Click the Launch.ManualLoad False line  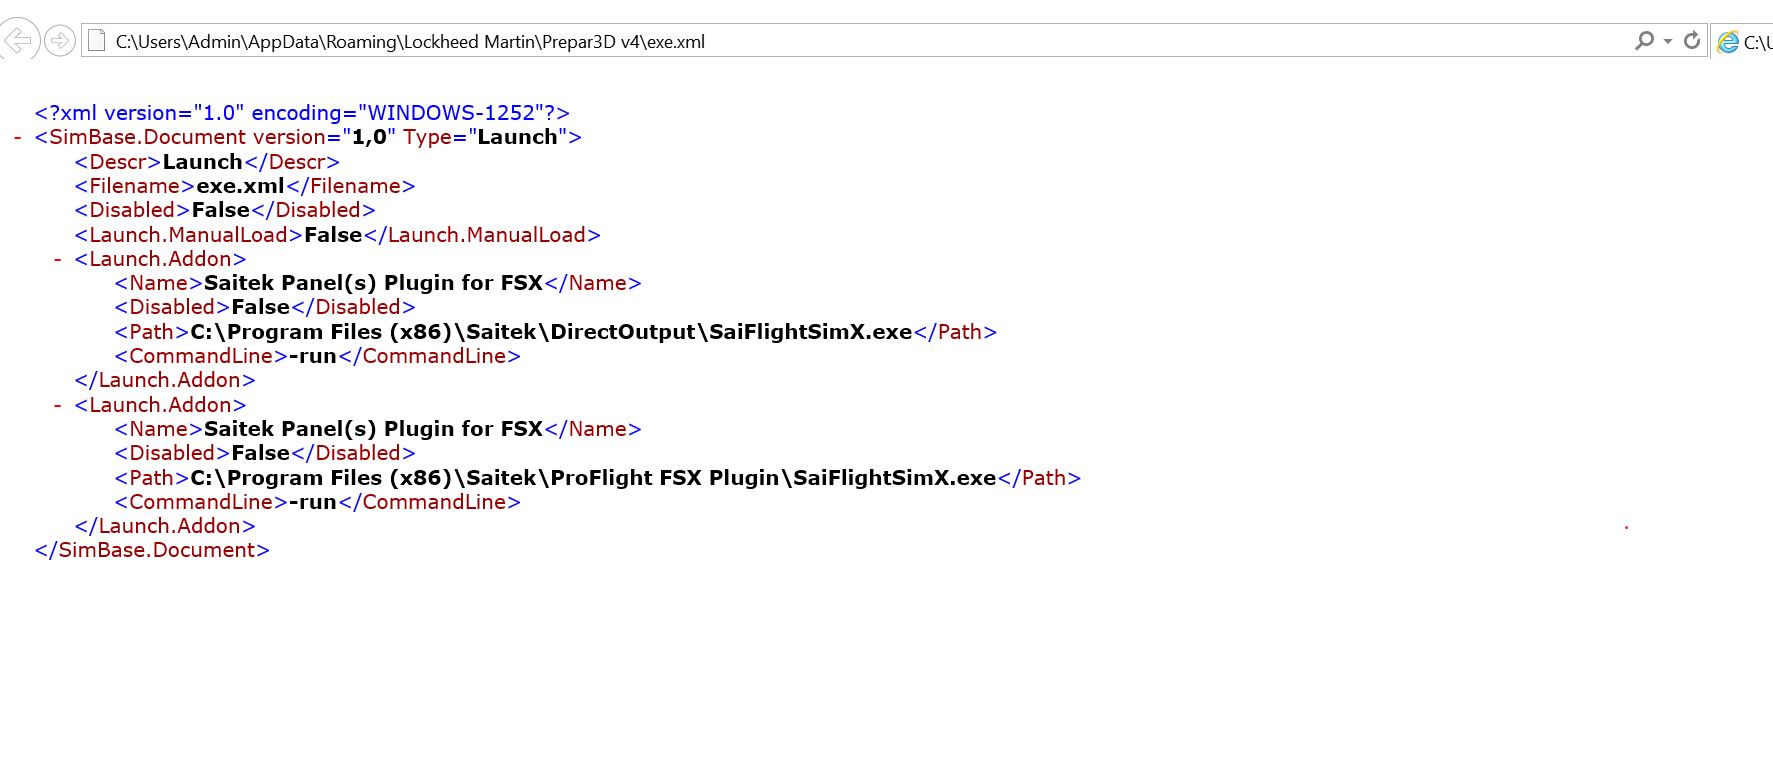pyautogui.click(x=337, y=235)
